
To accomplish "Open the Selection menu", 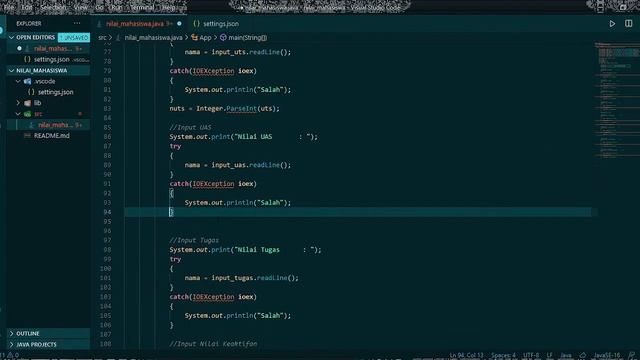I will [x=53, y=7].
